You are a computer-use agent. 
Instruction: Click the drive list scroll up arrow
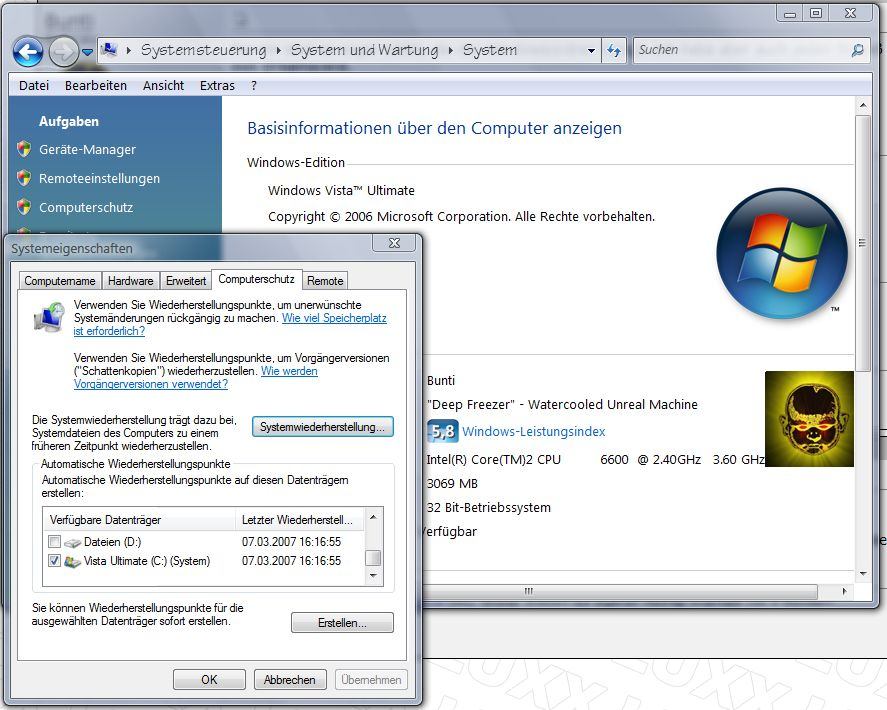point(373,517)
